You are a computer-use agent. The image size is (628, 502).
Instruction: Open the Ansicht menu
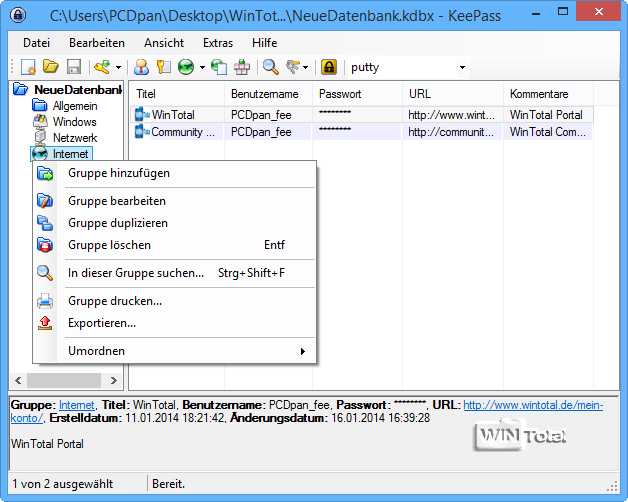[164, 43]
